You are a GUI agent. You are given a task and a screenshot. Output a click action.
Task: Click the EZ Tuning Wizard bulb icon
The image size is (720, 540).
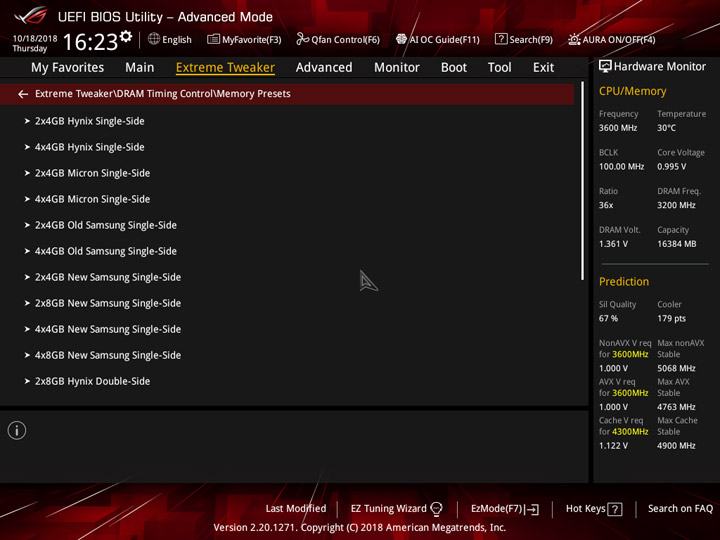437,509
